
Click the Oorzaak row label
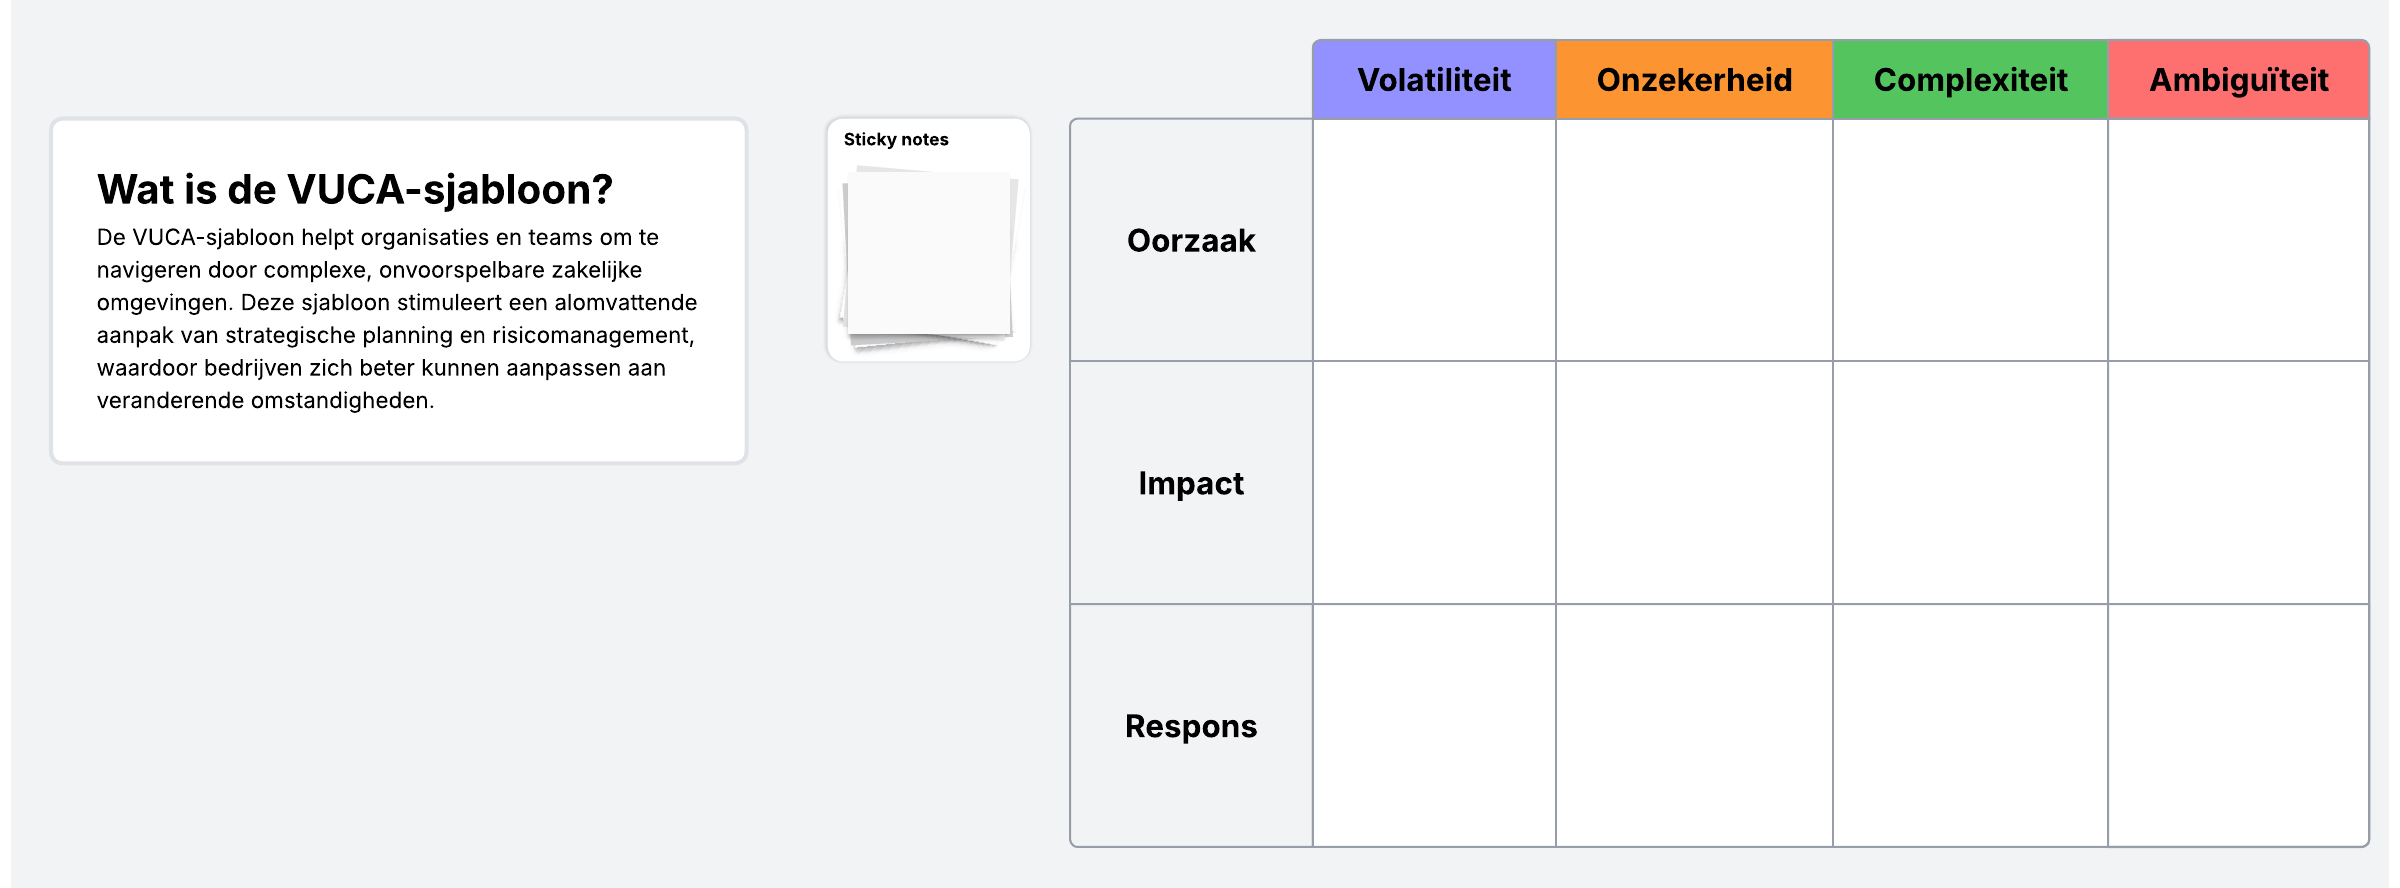(x=1191, y=241)
